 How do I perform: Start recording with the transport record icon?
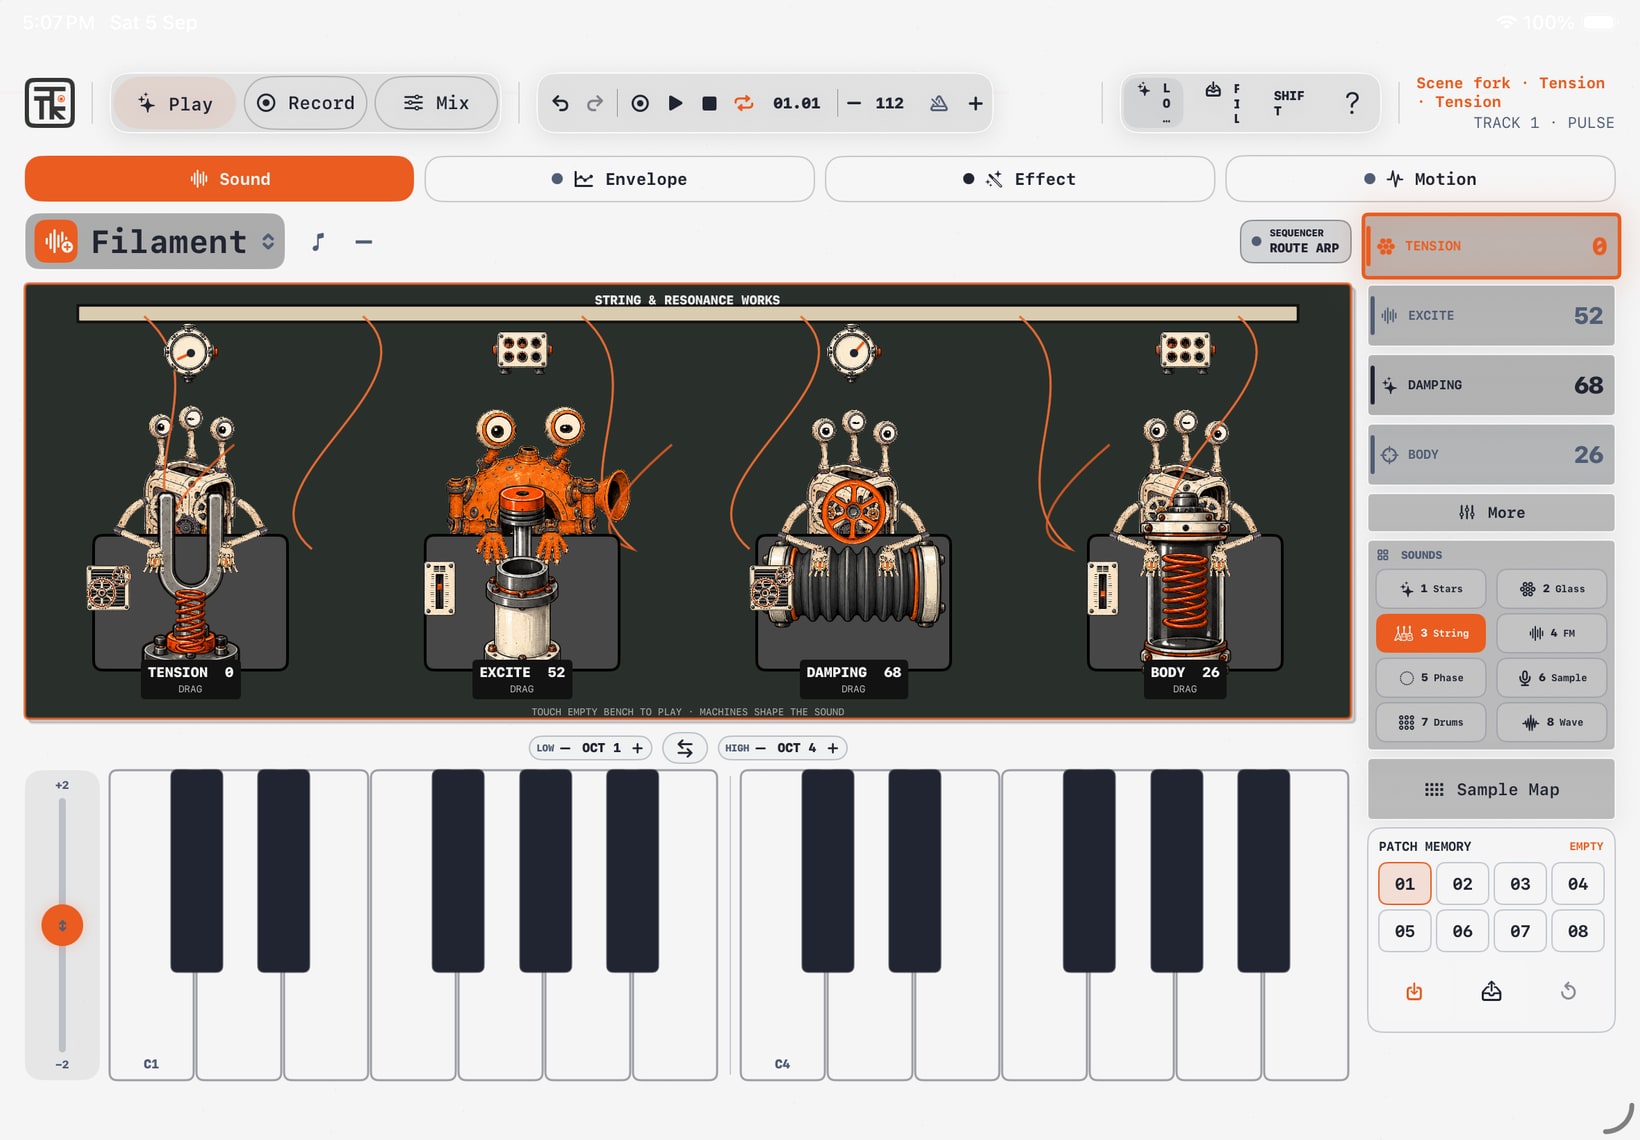[x=640, y=103]
